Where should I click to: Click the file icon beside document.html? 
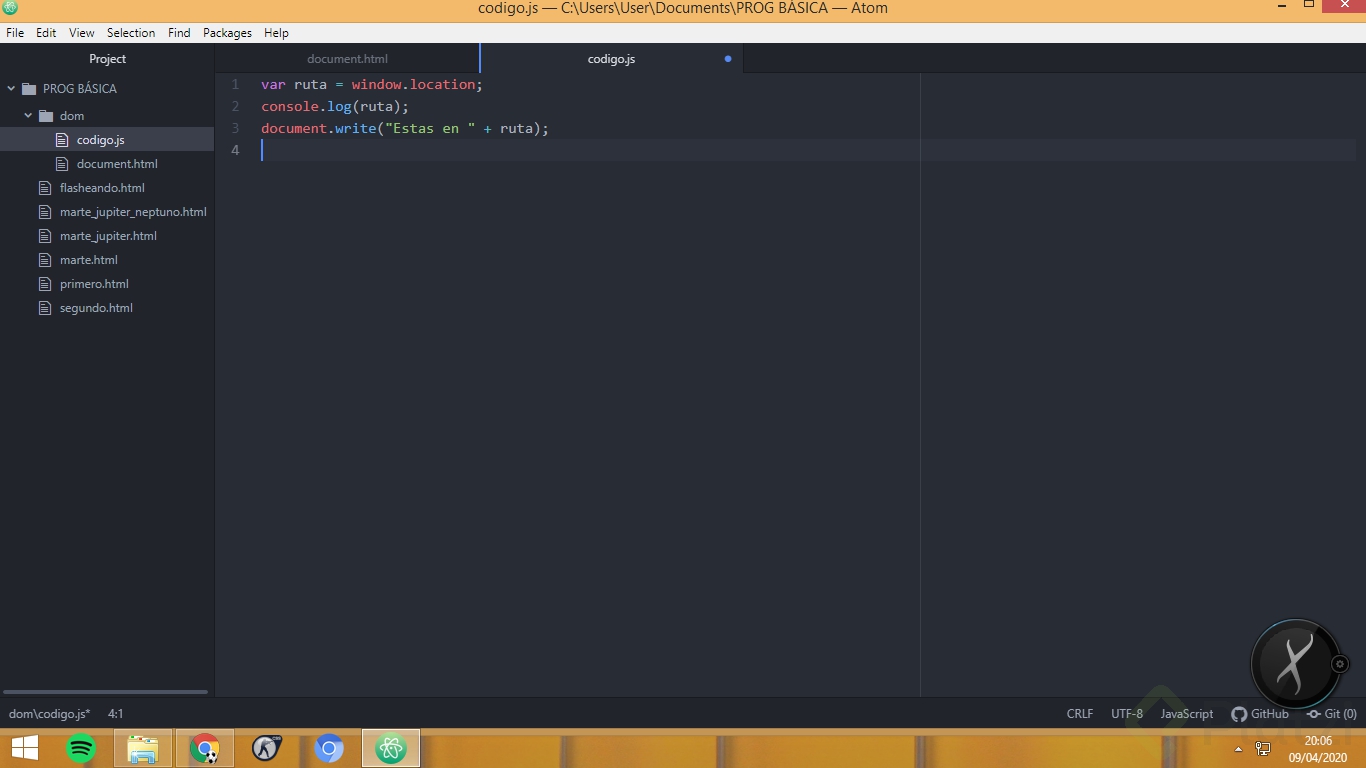point(61,164)
